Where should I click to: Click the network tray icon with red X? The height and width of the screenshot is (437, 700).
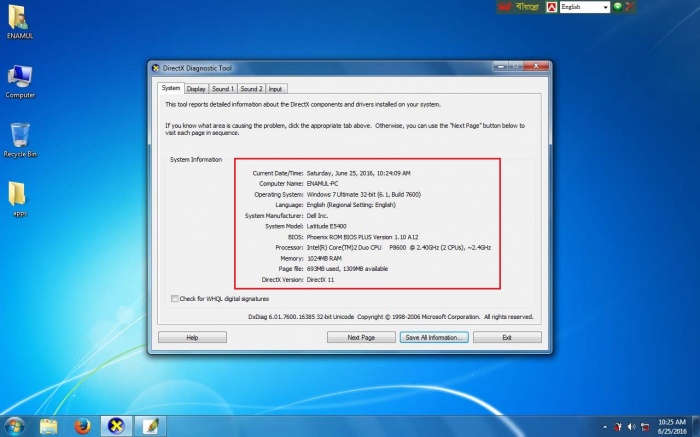645,426
